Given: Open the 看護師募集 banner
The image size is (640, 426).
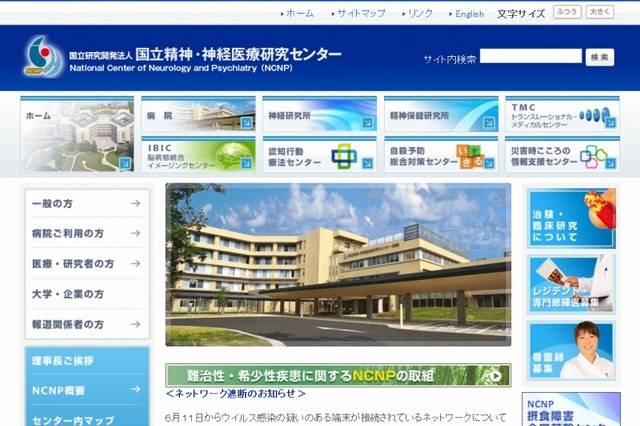Looking at the screenshot, I should pyautogui.click(x=571, y=351).
